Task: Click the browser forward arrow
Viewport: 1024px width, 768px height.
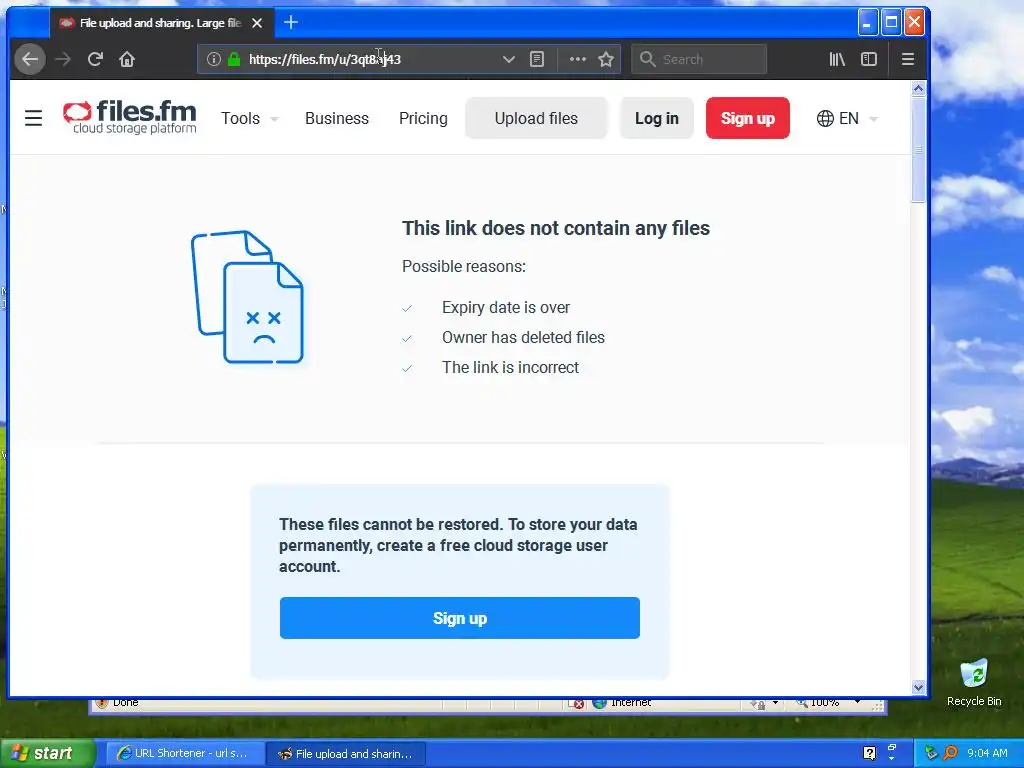Action: pyautogui.click(x=63, y=59)
